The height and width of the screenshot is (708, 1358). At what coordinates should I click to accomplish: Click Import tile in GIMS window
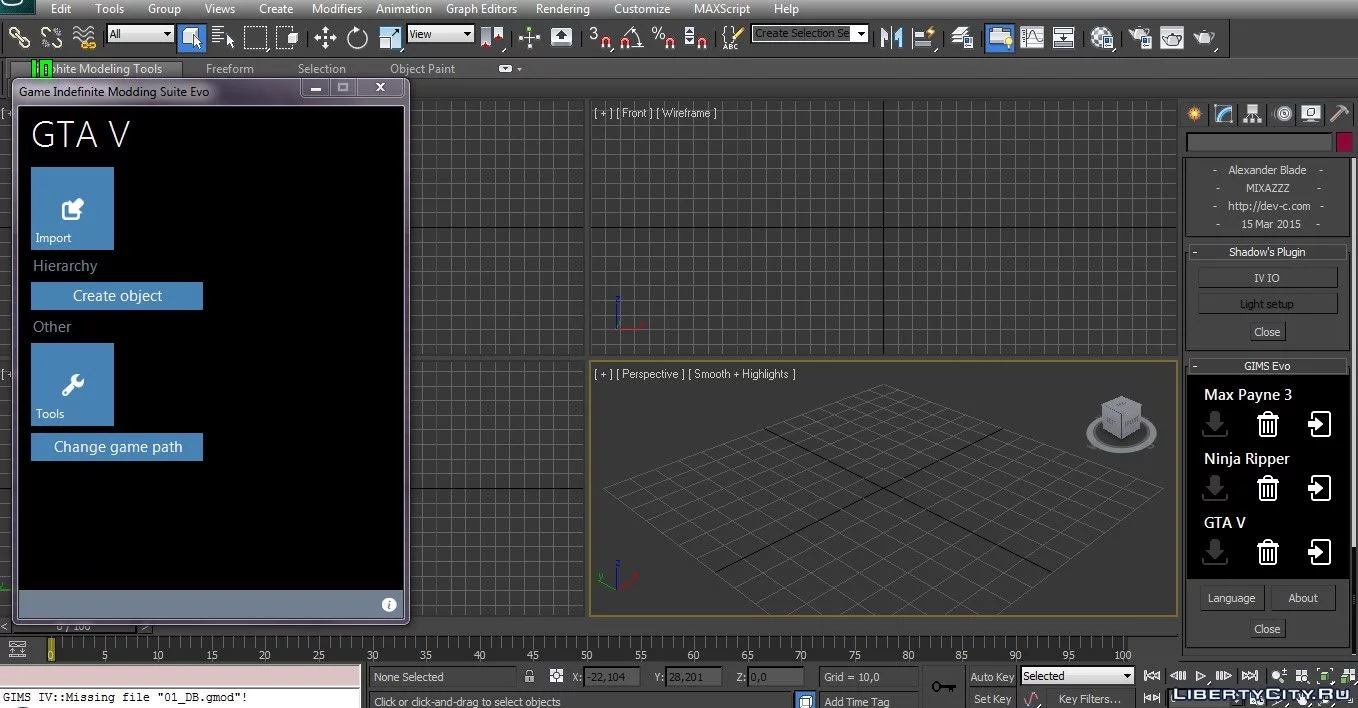pos(72,208)
